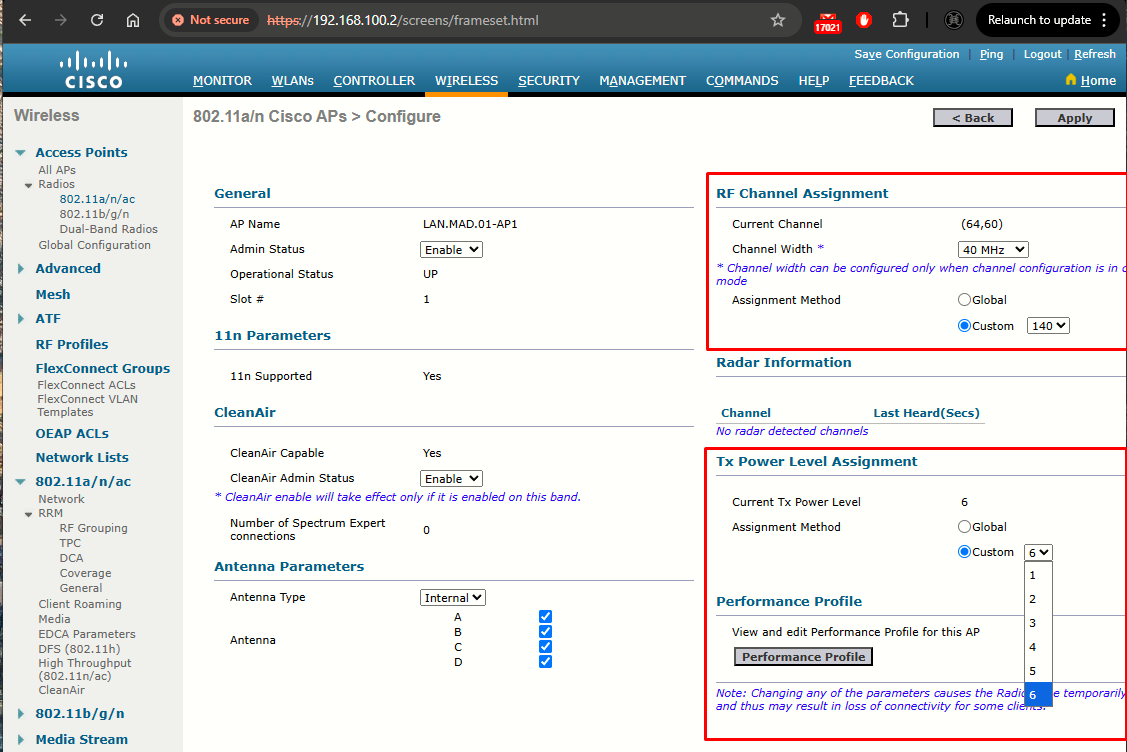
Task: Open the browser home page icon
Action: tap(133, 20)
